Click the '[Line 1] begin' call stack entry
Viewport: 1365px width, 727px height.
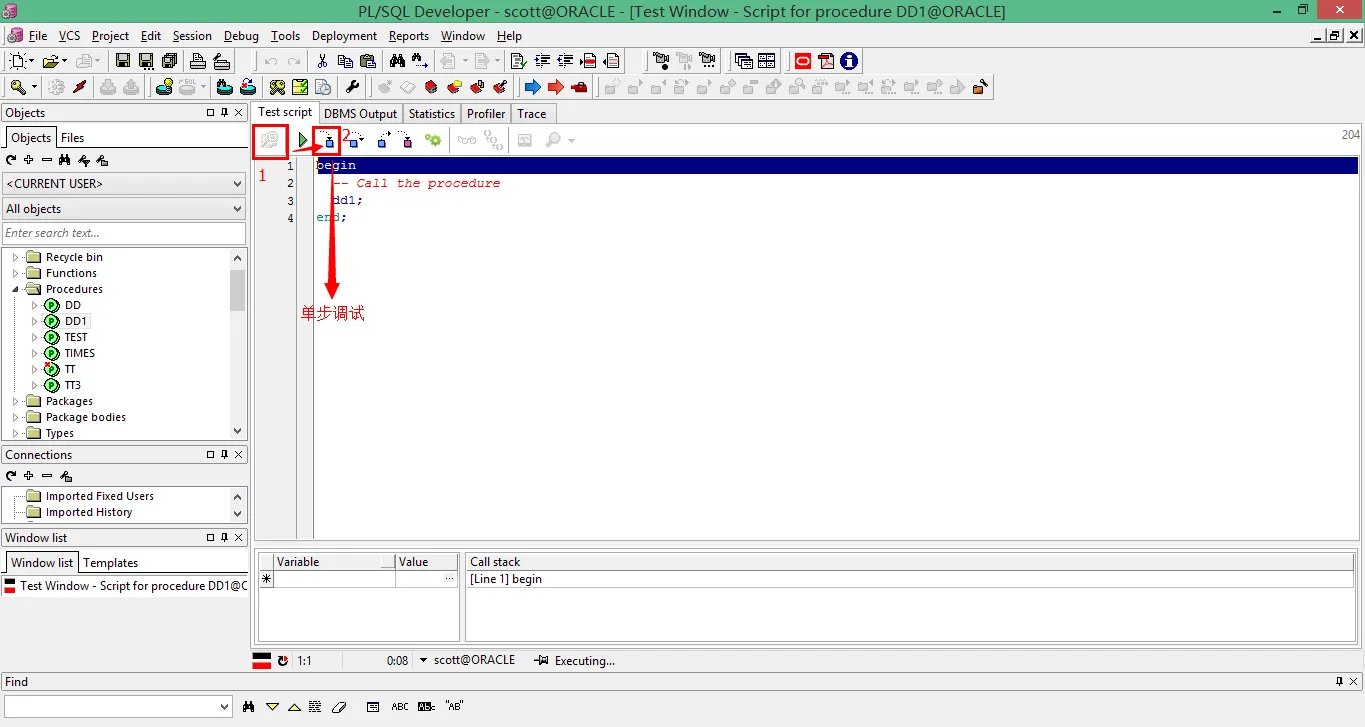pyautogui.click(x=506, y=579)
